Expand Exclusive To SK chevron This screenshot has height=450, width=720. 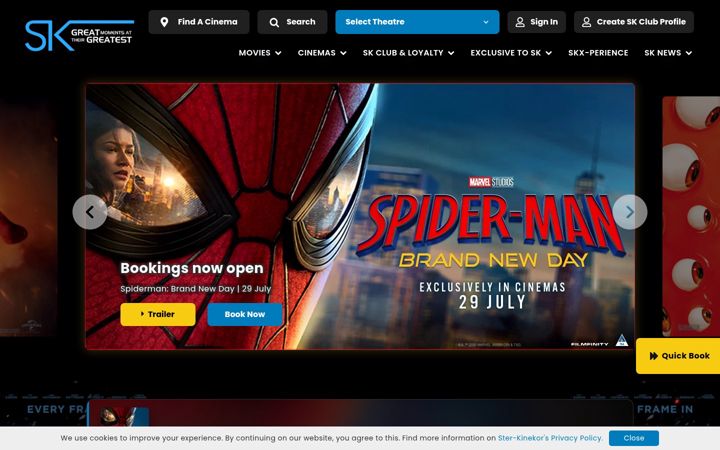(x=548, y=53)
